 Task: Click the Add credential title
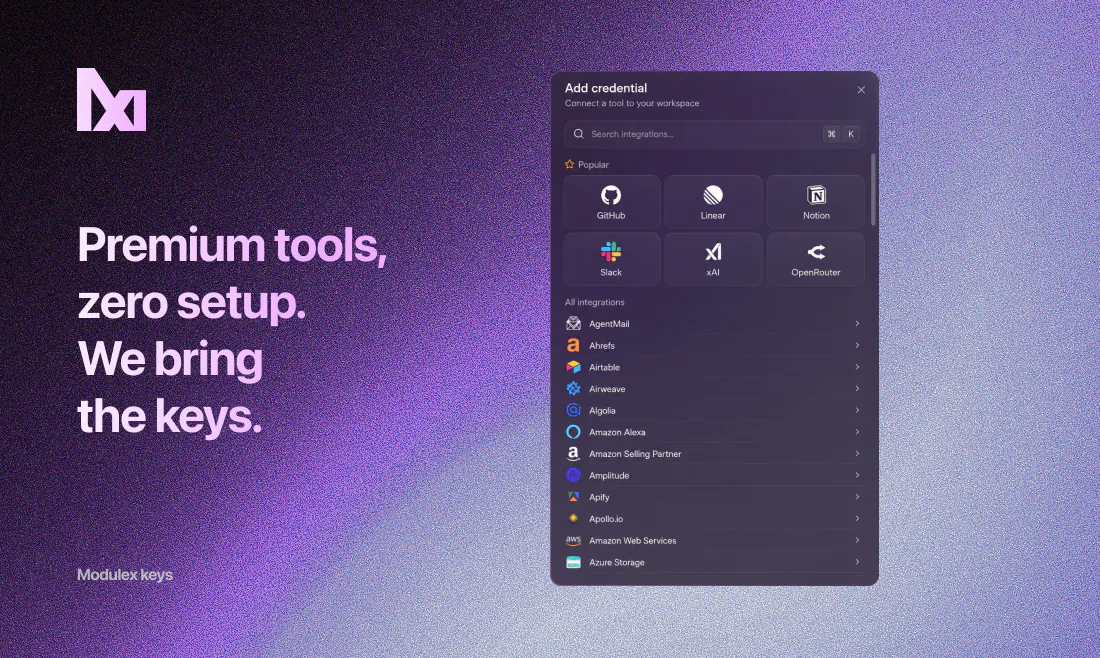pyautogui.click(x=606, y=88)
